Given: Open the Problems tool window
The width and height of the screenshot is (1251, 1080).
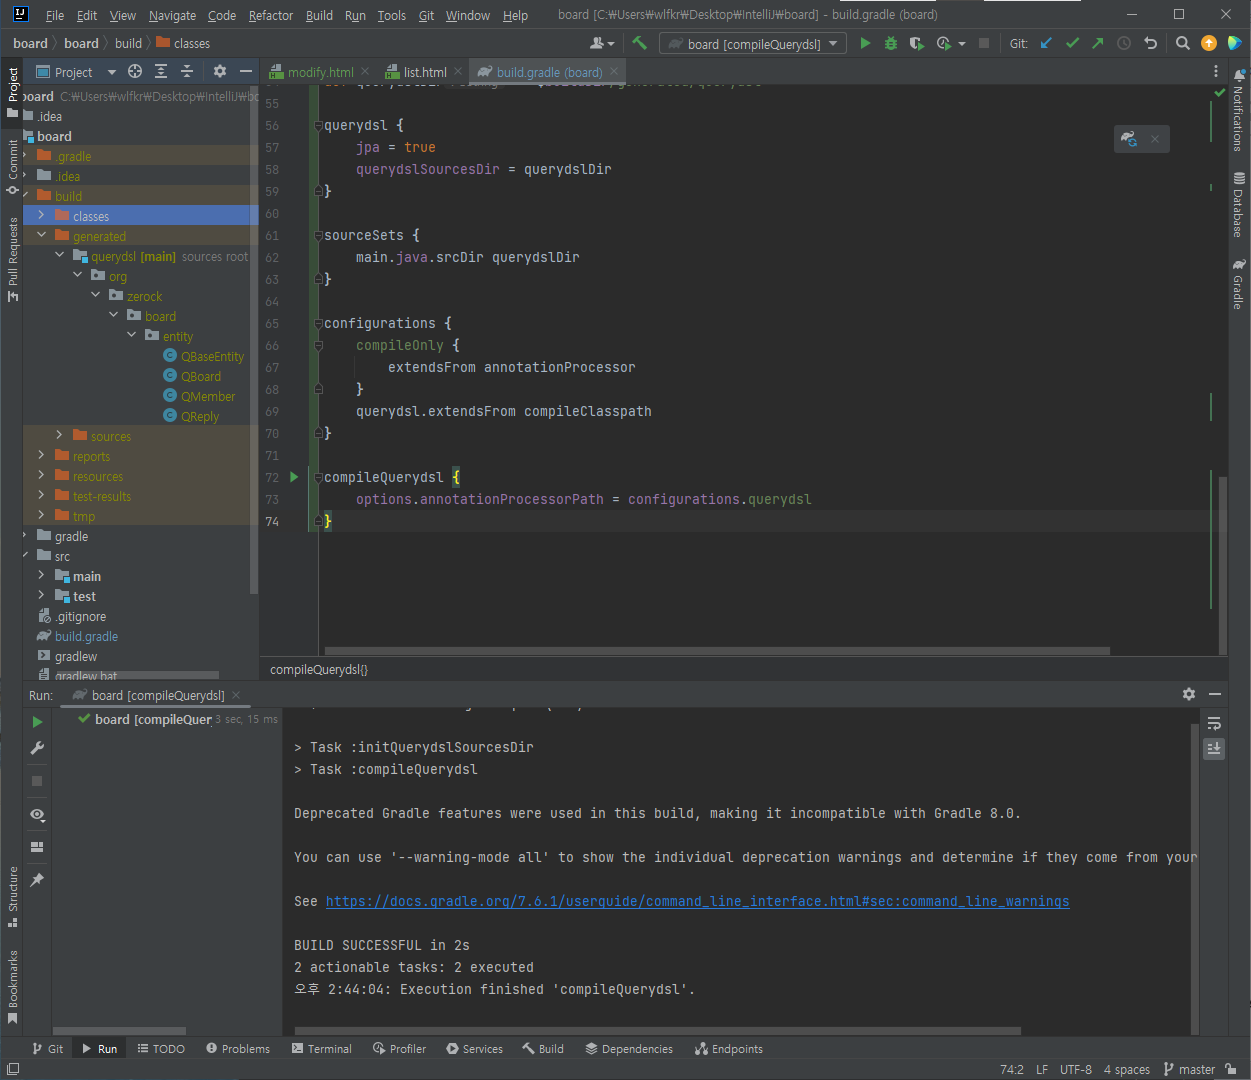Looking at the screenshot, I should [x=238, y=1049].
